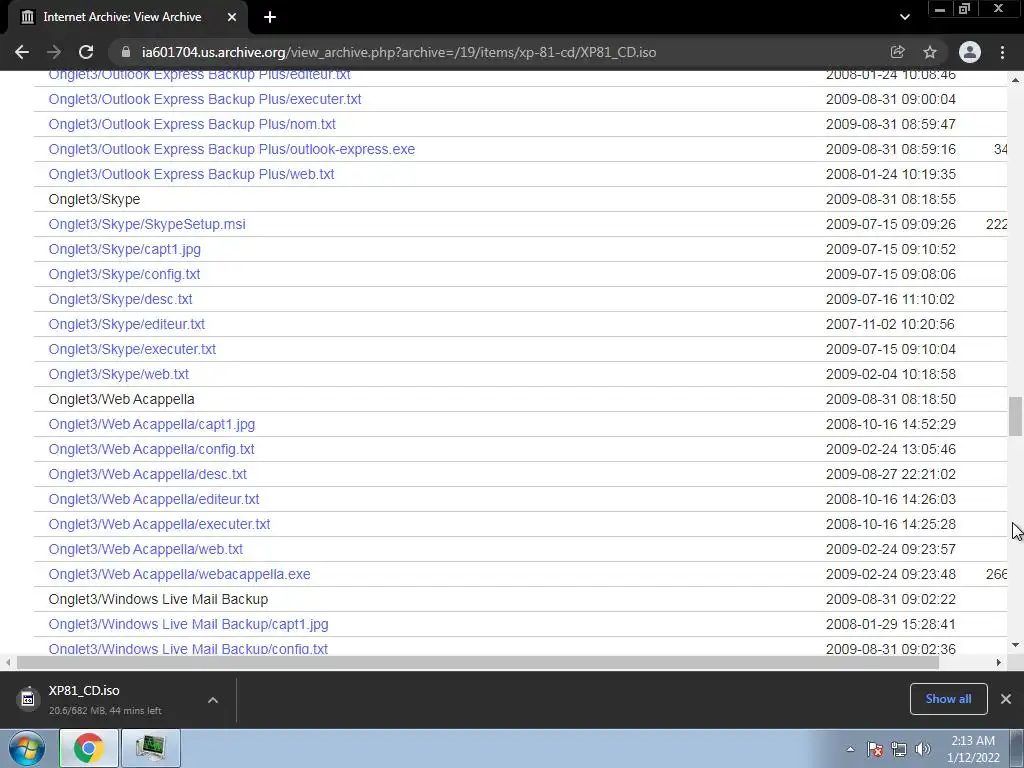This screenshot has width=1024, height=768.
Task: Click the Onglet3/Web Acappella folder row text
Action: (x=121, y=399)
